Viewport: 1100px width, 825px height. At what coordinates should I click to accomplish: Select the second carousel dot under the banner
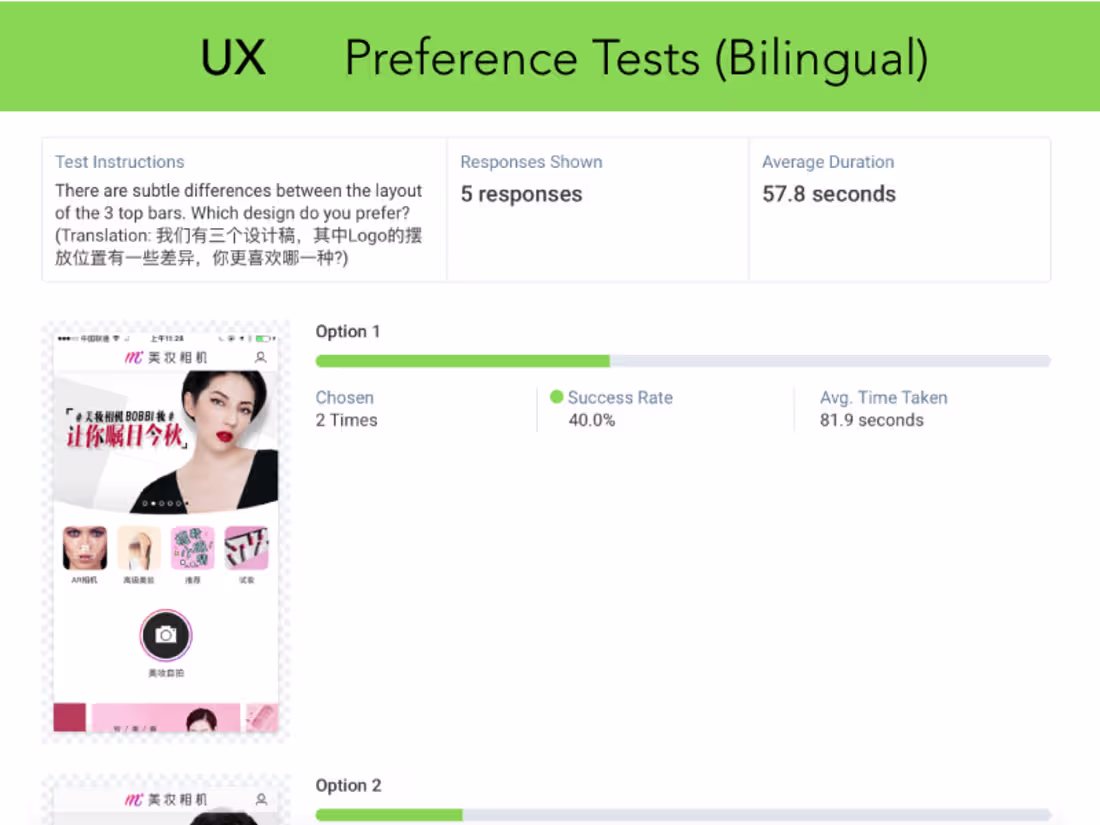[152, 501]
